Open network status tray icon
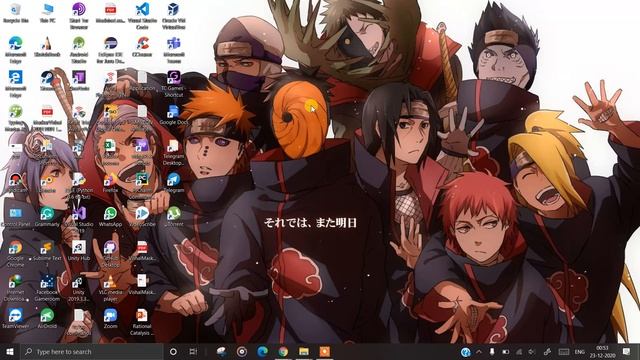 coord(519,351)
